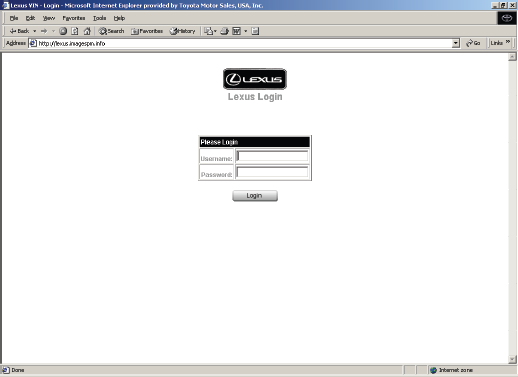
Task: Click the Login button
Action: click(255, 196)
